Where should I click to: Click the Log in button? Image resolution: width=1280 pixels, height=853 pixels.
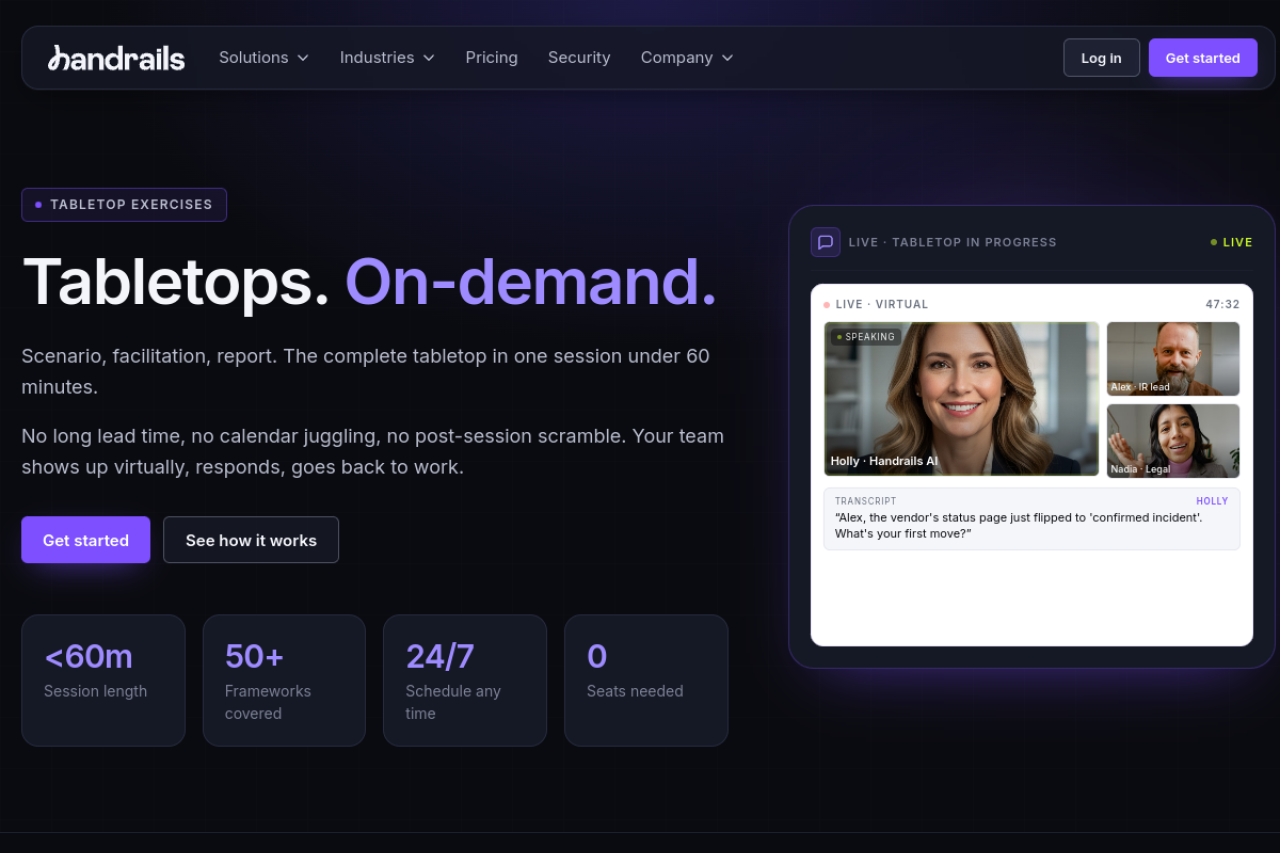(x=1101, y=58)
